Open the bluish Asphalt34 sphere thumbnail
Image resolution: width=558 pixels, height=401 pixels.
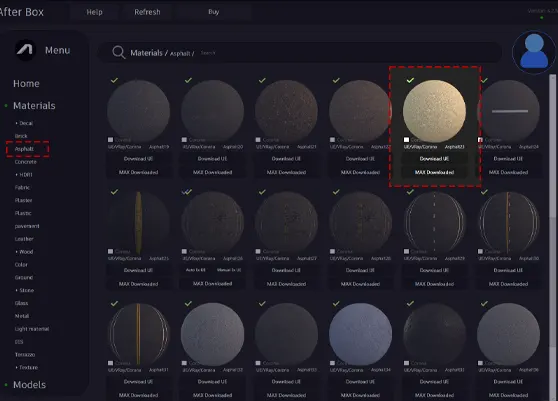[360, 334]
